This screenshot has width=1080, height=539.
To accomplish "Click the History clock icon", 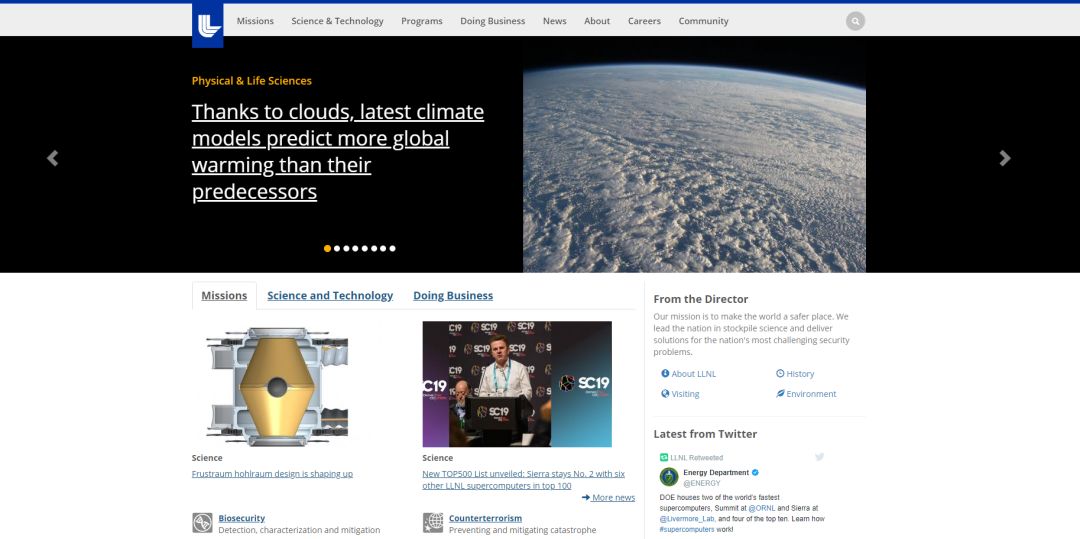I will (780, 373).
